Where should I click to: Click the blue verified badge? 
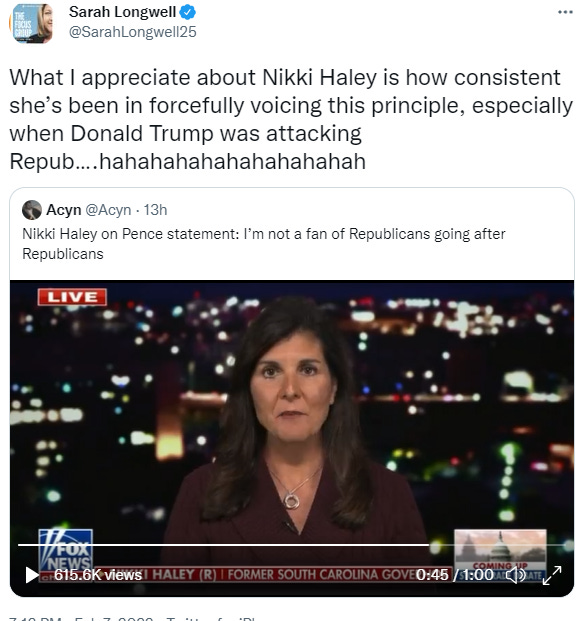coord(188,12)
